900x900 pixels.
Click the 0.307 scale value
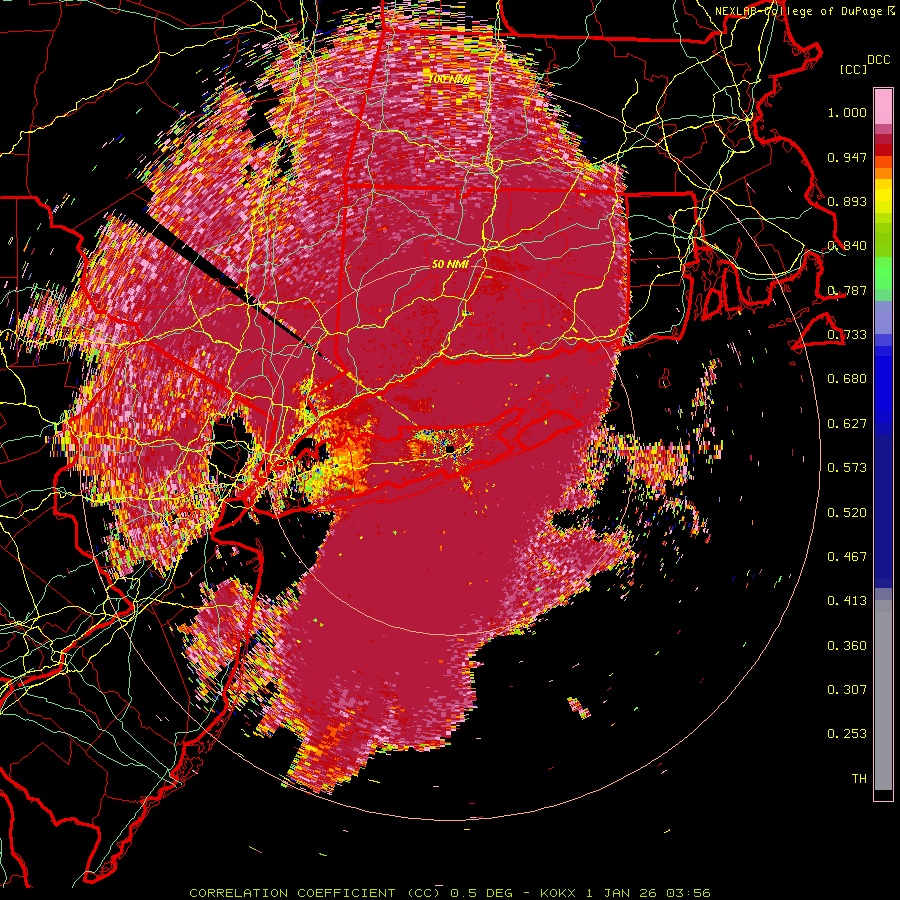pyautogui.click(x=847, y=690)
